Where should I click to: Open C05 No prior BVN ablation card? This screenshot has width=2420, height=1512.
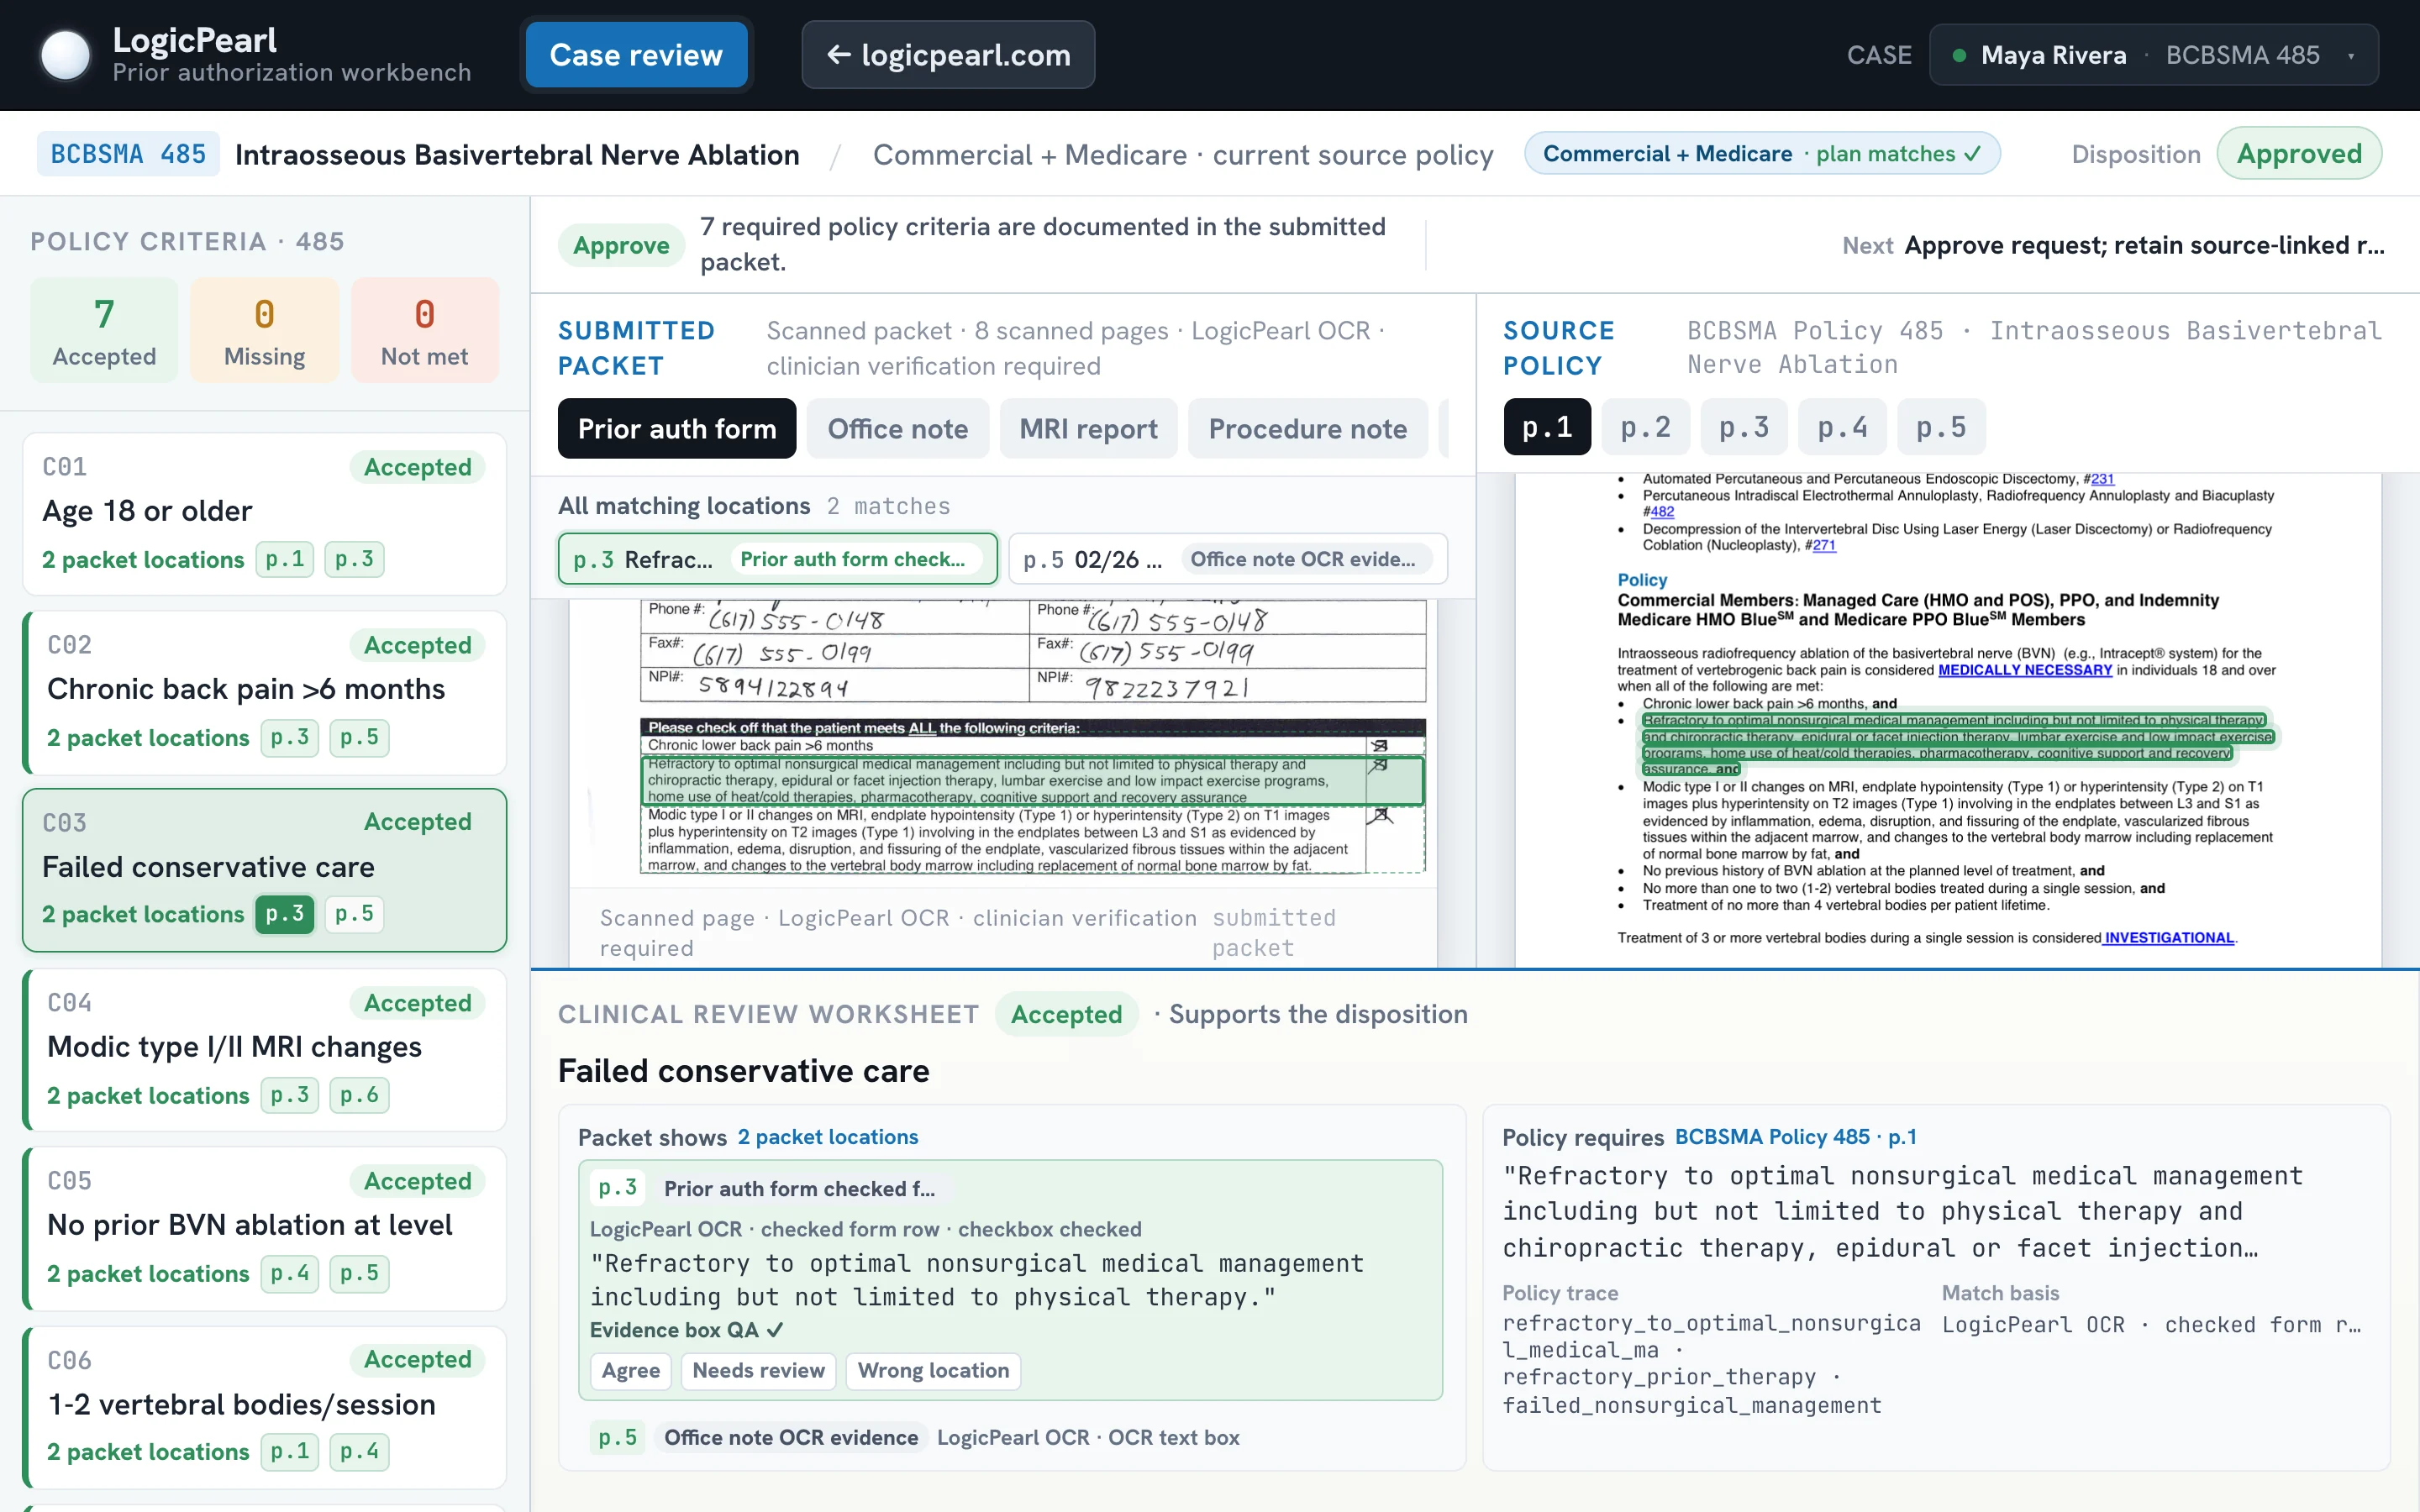tap(264, 1228)
